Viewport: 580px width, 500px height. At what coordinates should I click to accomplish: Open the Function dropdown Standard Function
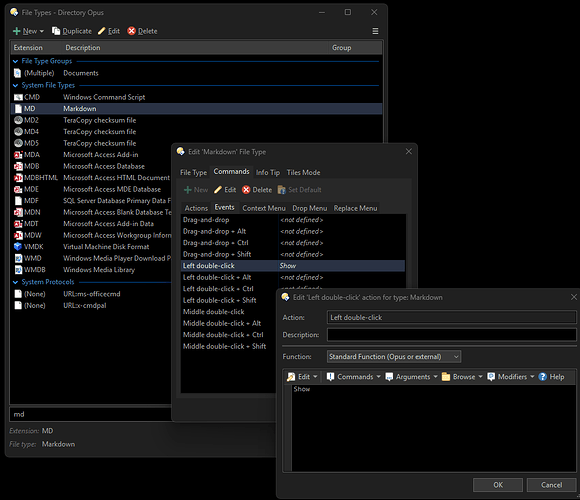394,357
